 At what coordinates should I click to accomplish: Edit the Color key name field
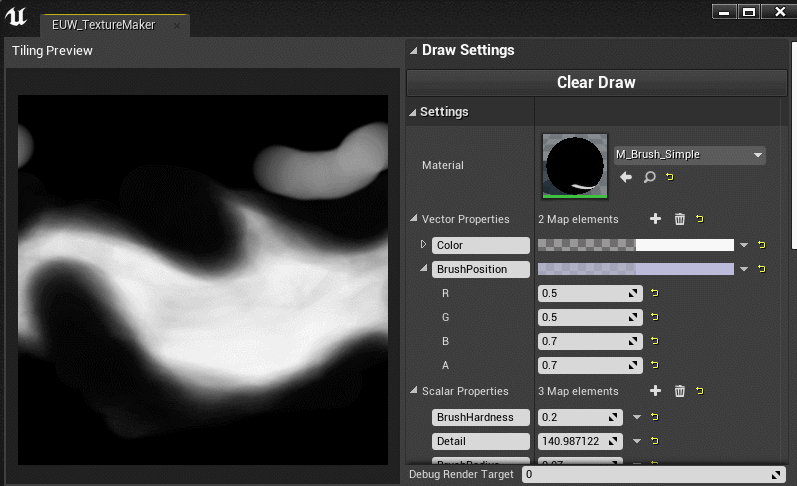click(480, 245)
